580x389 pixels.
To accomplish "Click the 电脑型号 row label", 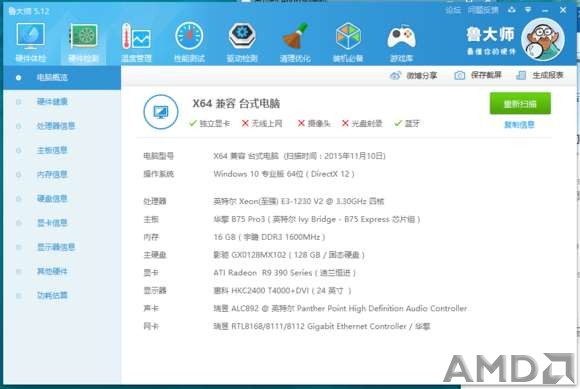I will point(159,156).
